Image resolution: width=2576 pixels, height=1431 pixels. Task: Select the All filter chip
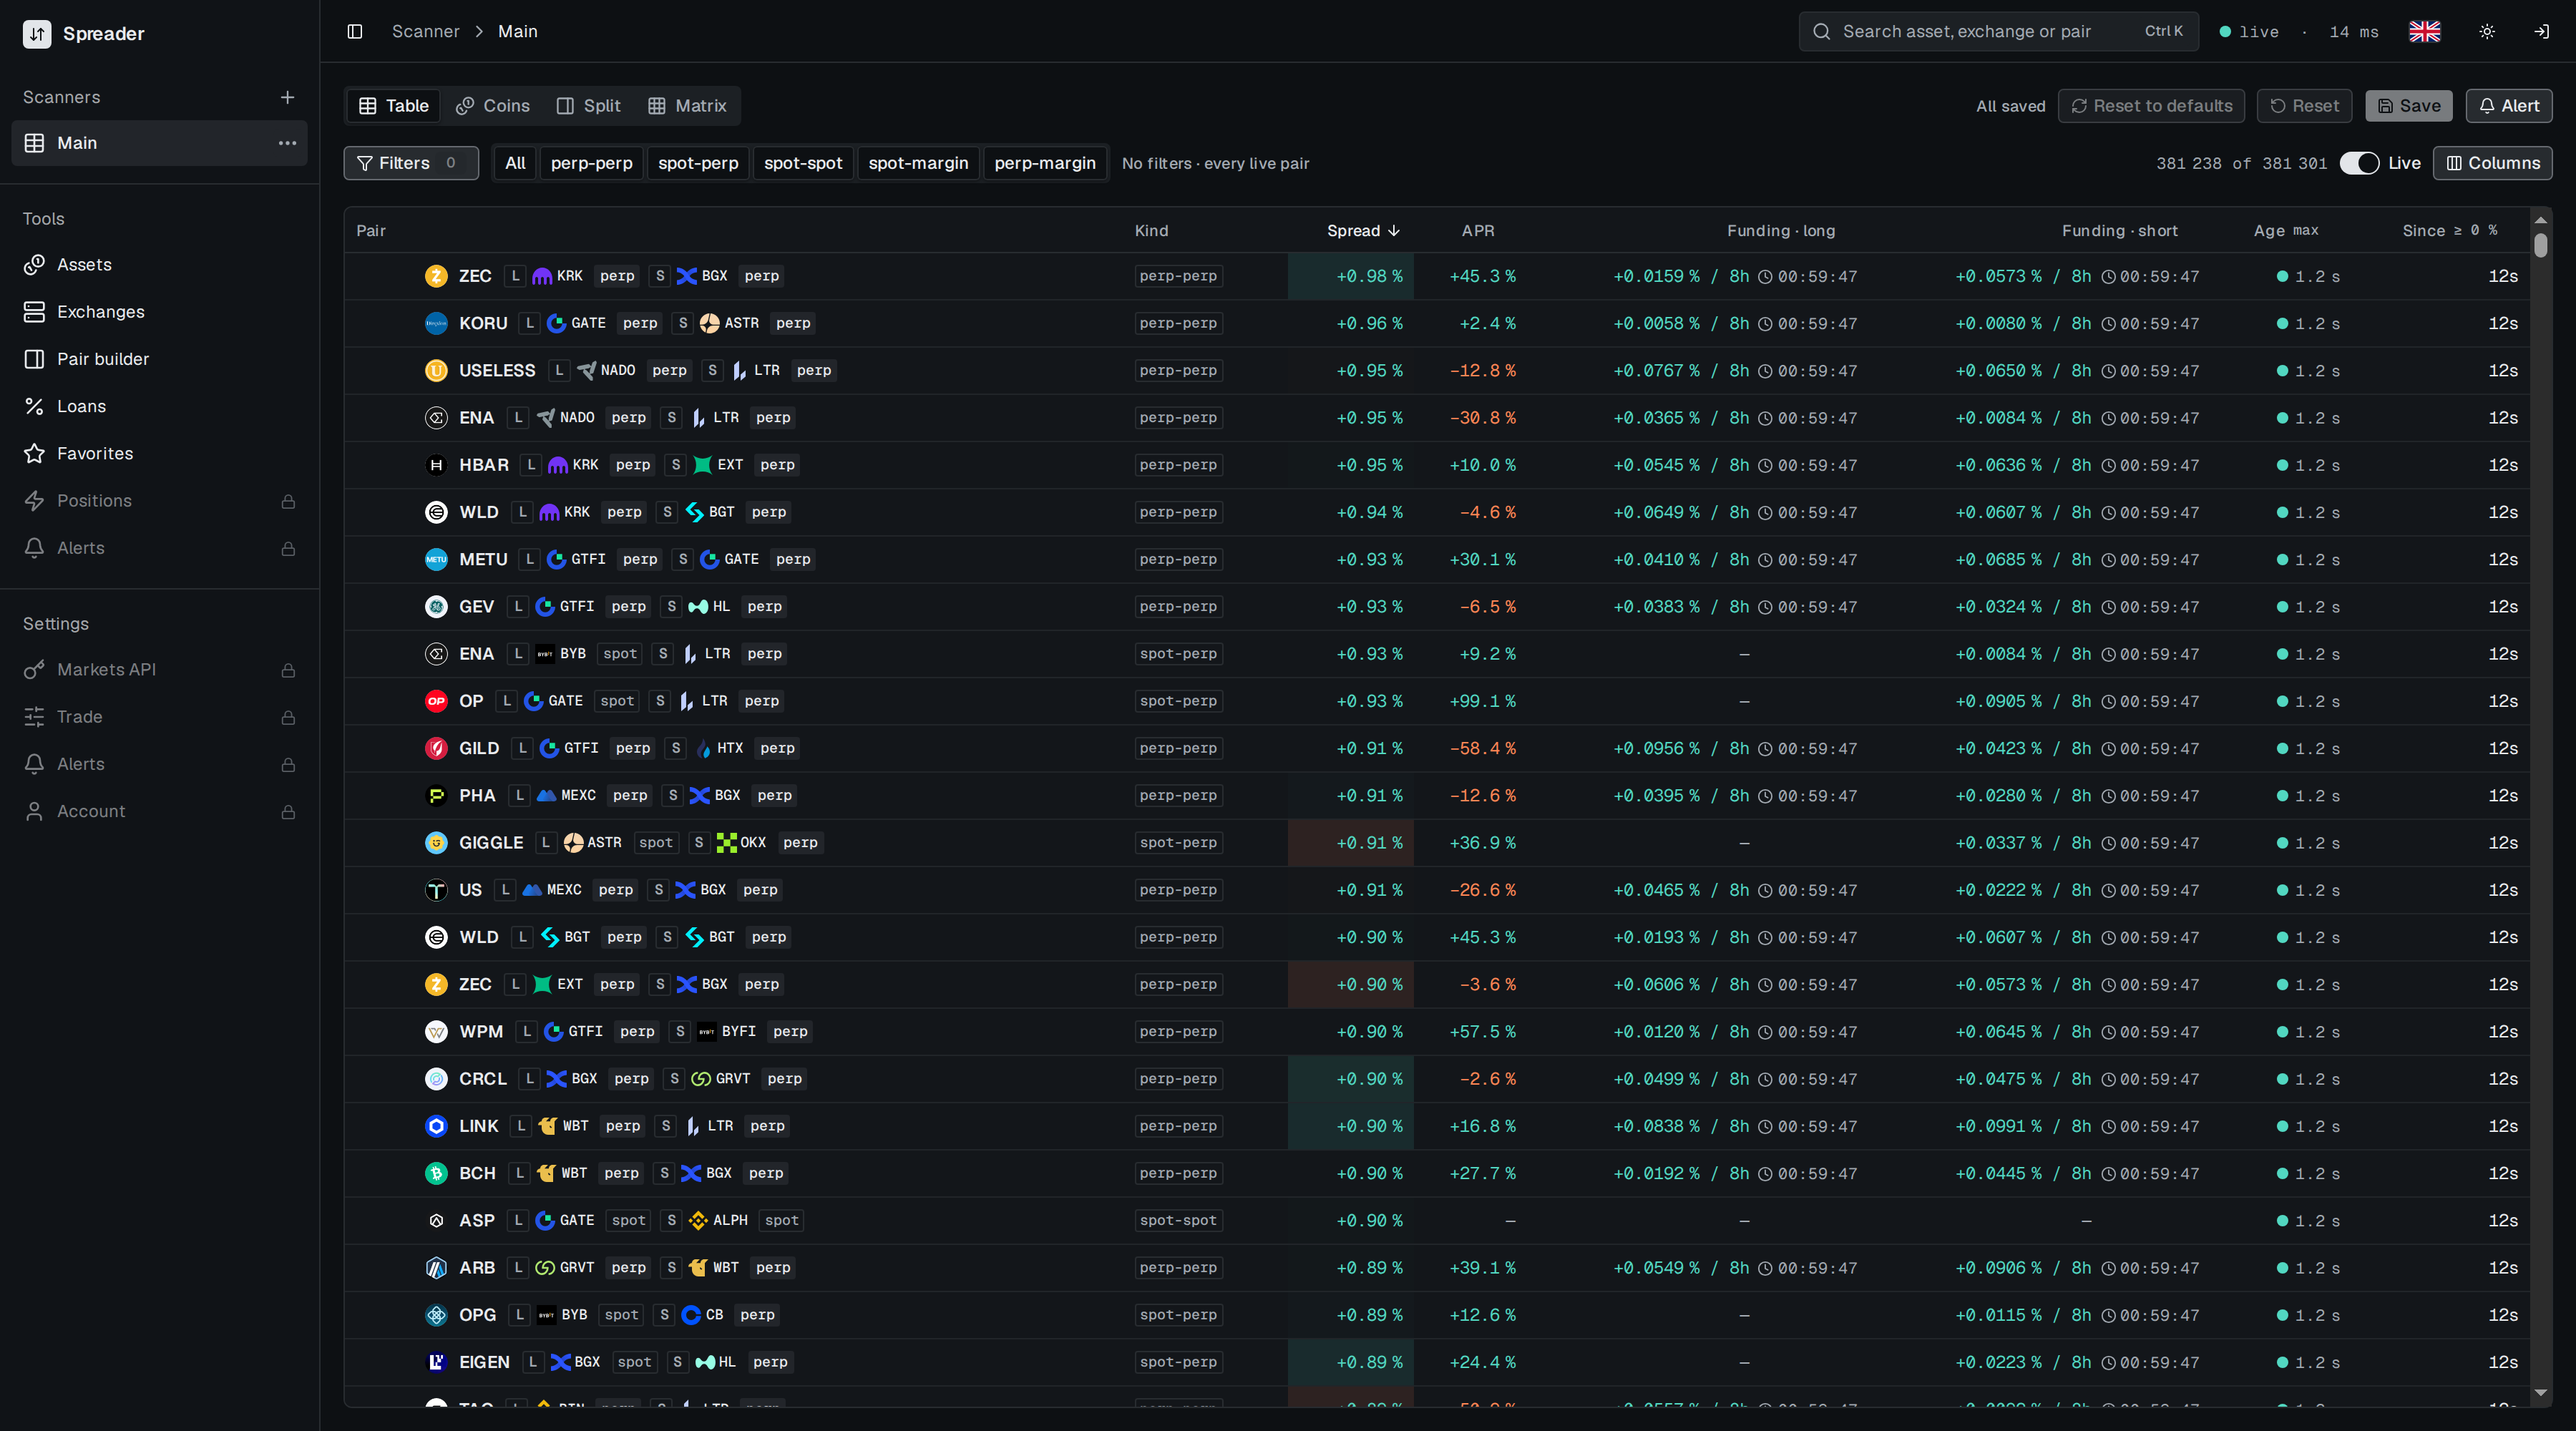tap(515, 163)
